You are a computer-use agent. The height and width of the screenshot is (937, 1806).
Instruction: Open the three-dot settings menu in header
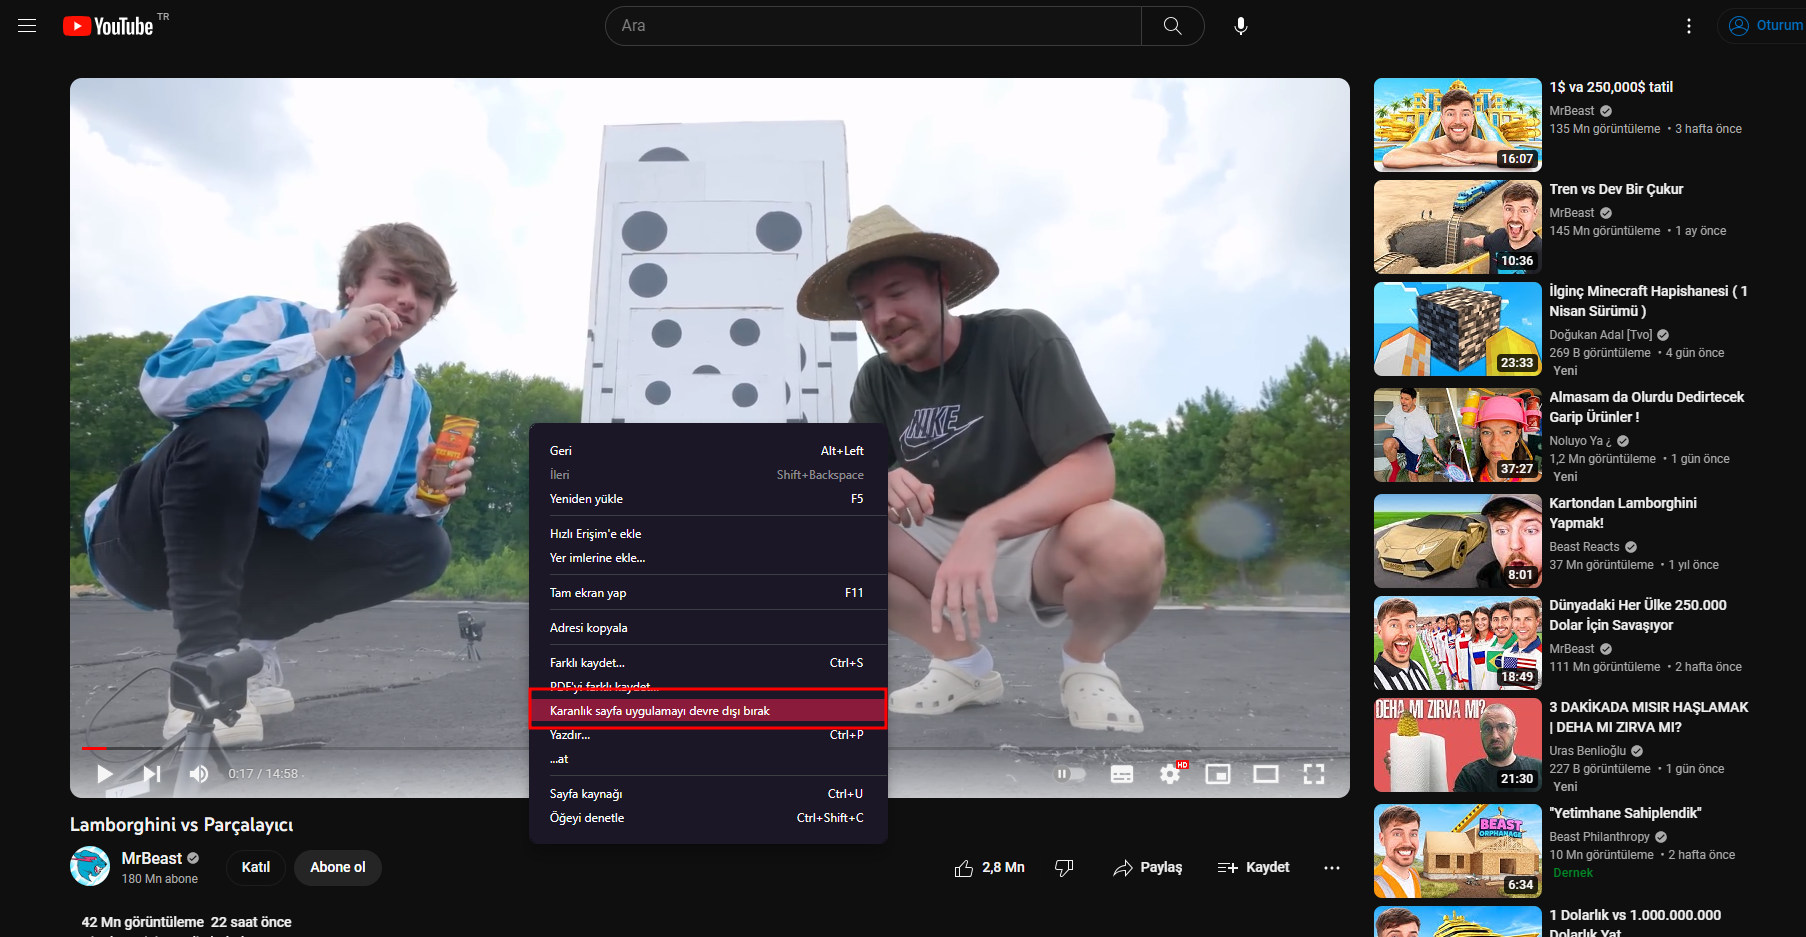point(1689,26)
